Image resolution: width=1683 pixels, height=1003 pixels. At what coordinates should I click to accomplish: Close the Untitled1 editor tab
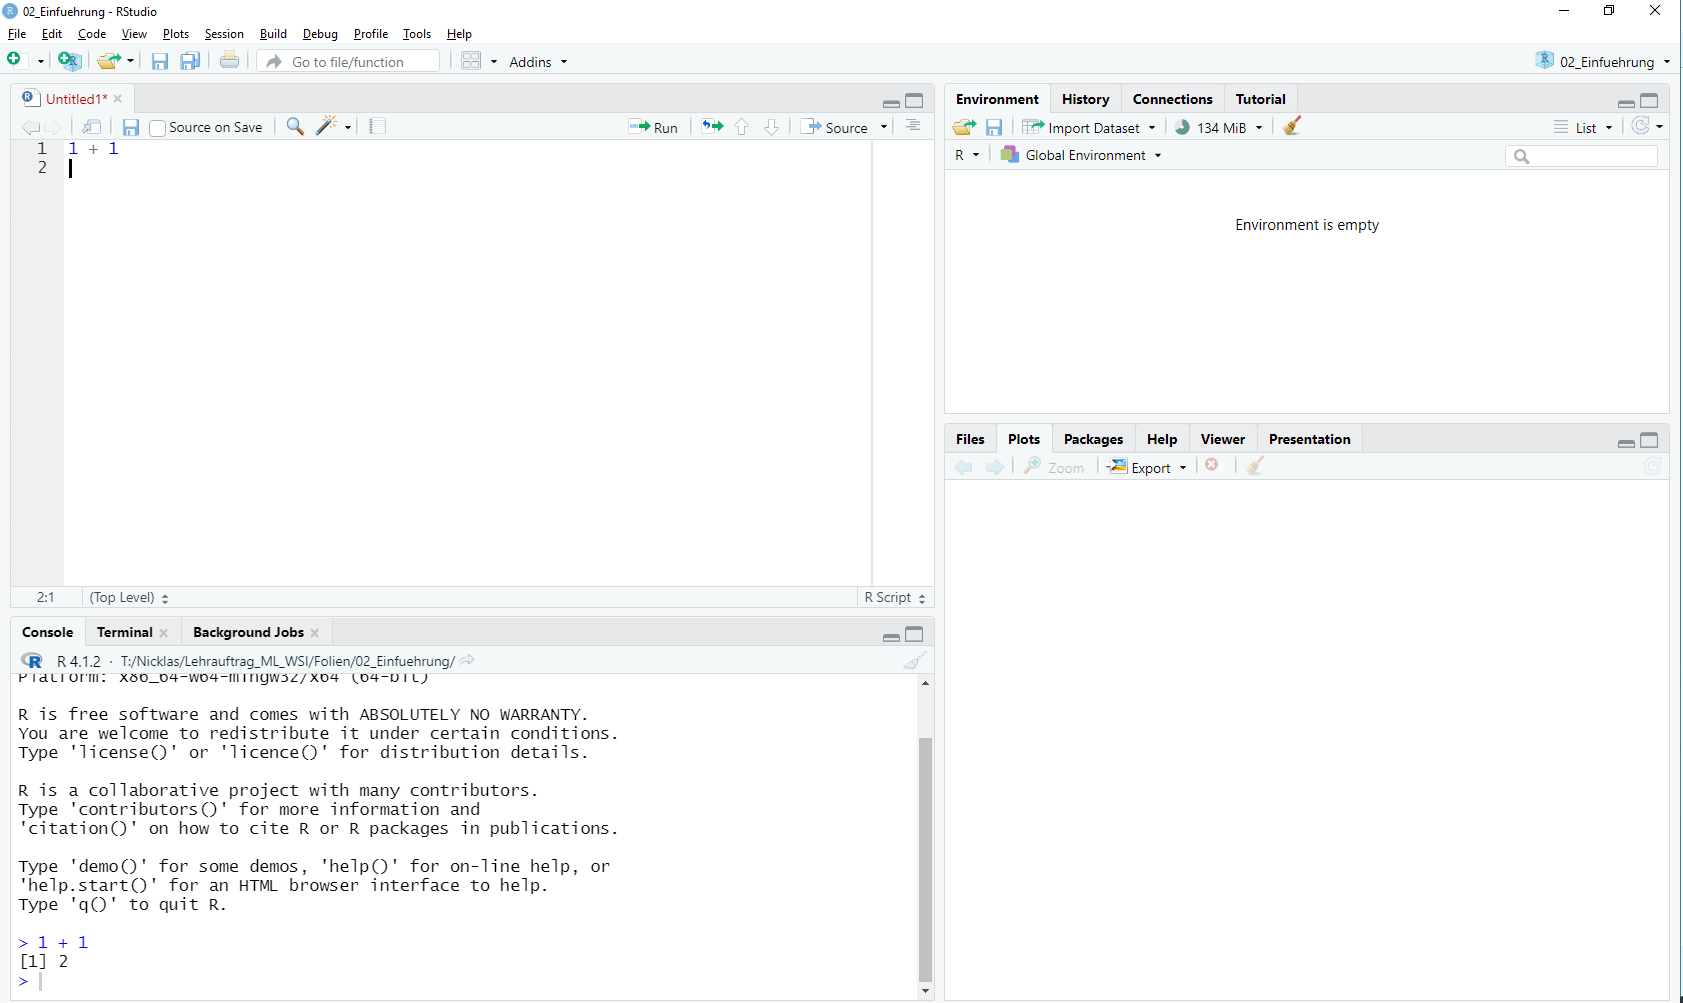(x=118, y=99)
